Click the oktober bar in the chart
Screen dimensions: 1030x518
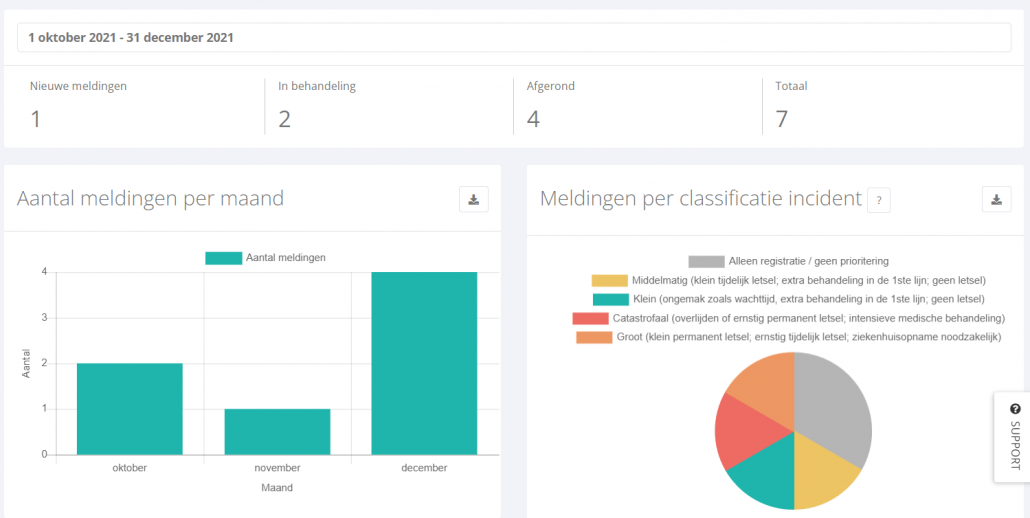tap(129, 409)
